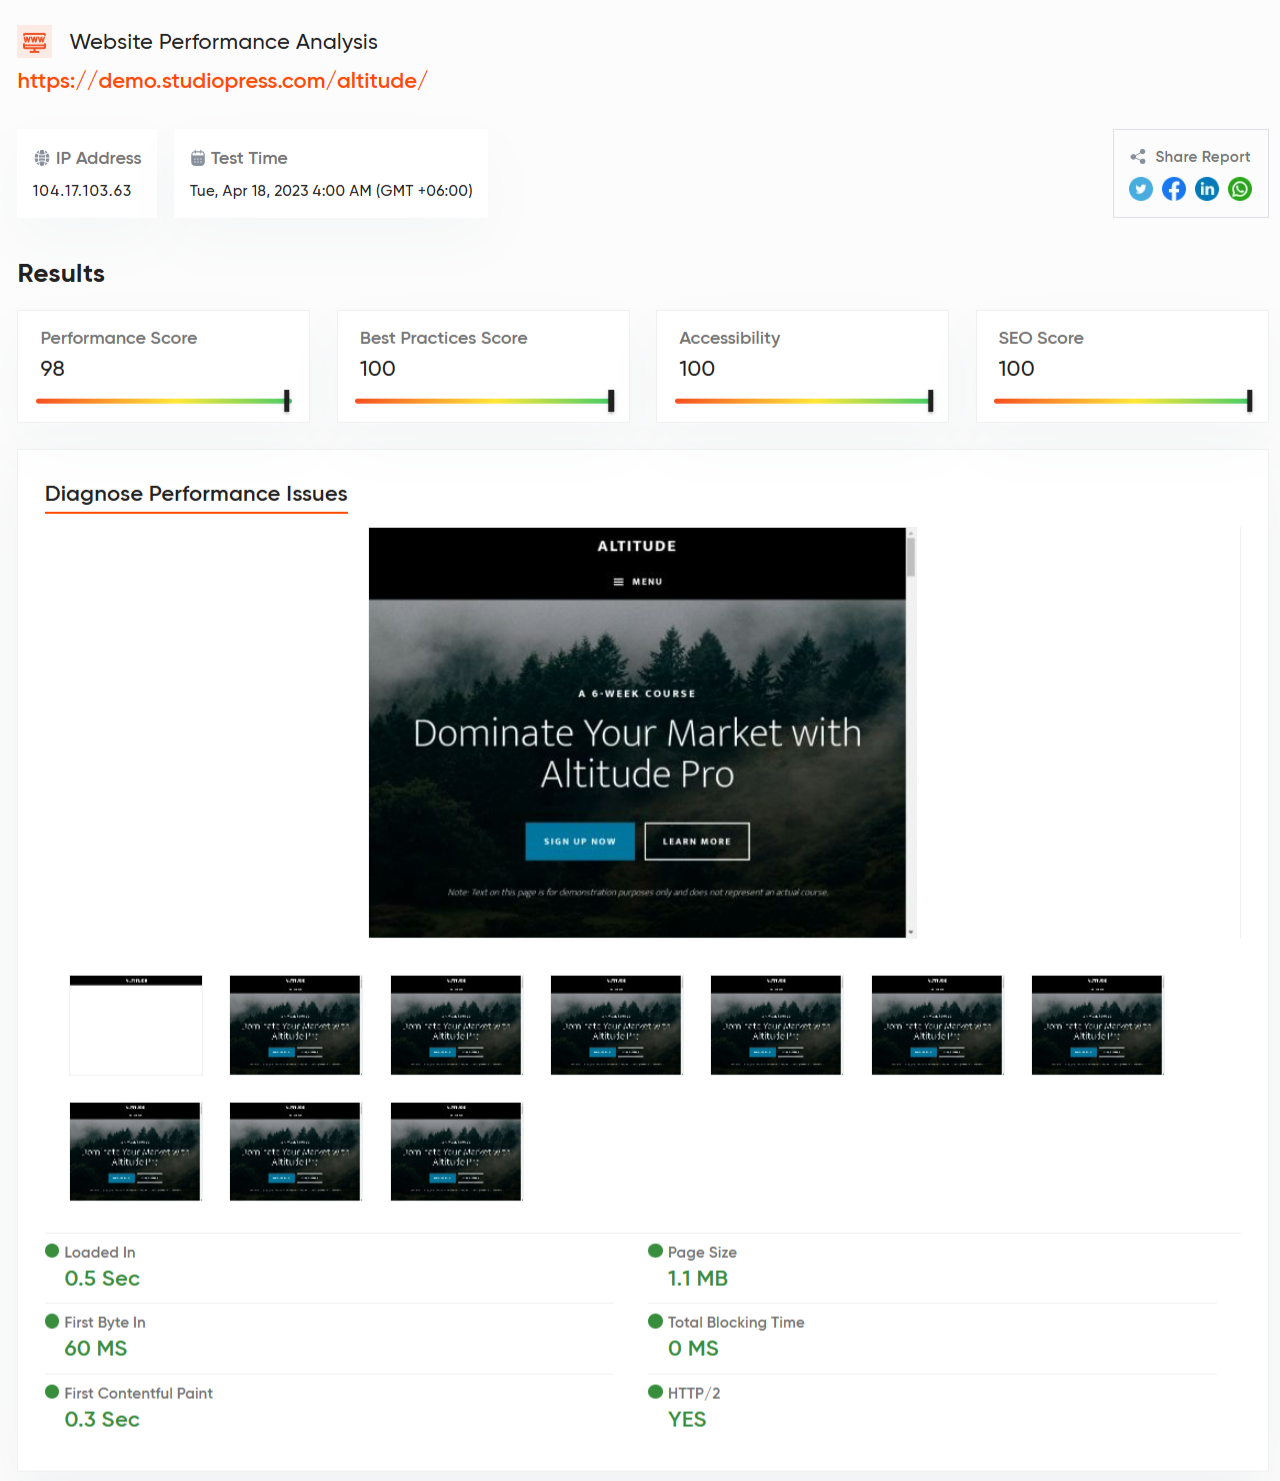
Task: Click green dot beside First Byte In
Action: click(x=52, y=1321)
